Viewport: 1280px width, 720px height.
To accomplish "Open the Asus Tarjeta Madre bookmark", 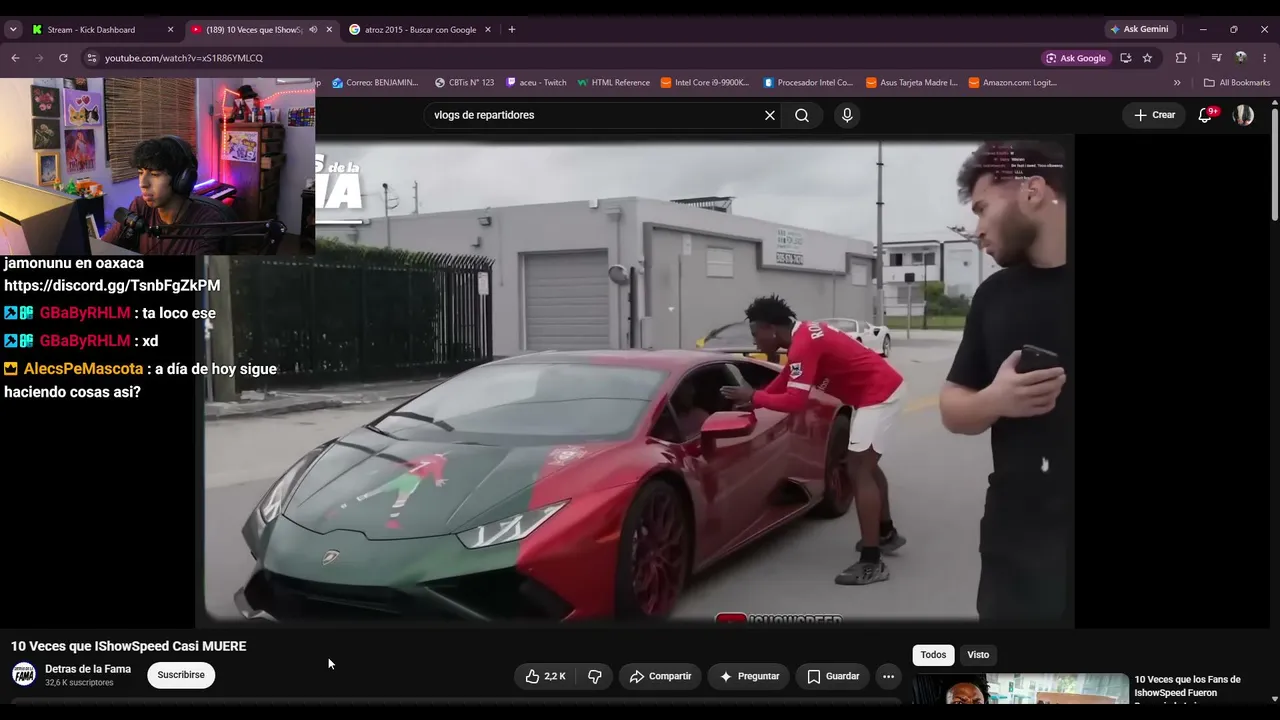I will pyautogui.click(x=911, y=83).
